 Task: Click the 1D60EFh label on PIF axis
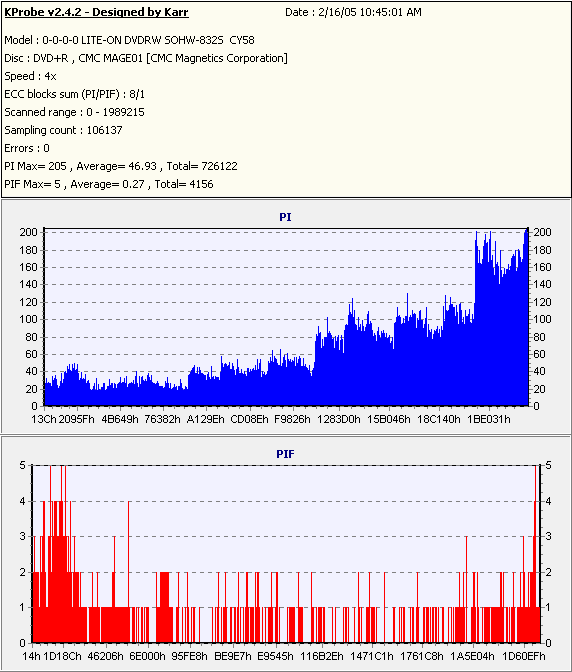tap(524, 657)
